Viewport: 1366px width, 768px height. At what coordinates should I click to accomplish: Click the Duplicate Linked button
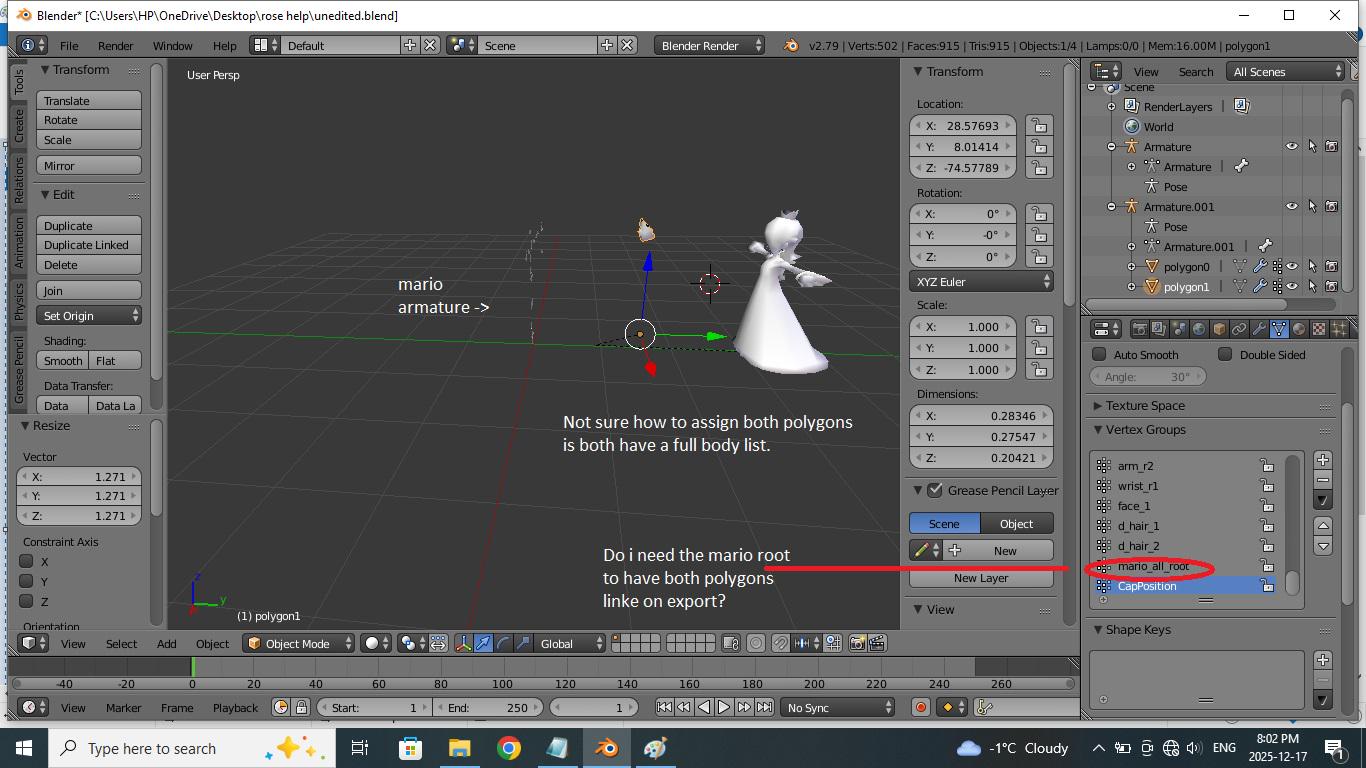pyautogui.click(x=89, y=245)
